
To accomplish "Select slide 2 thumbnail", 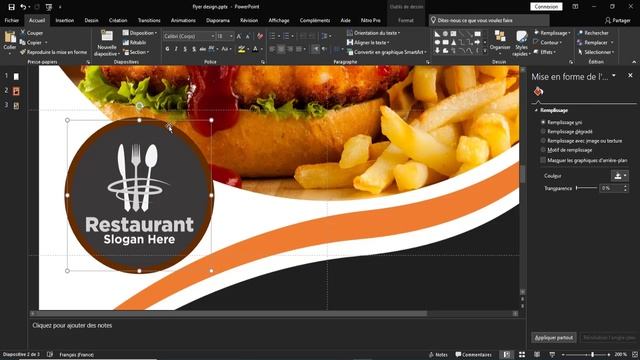I will click(16, 91).
